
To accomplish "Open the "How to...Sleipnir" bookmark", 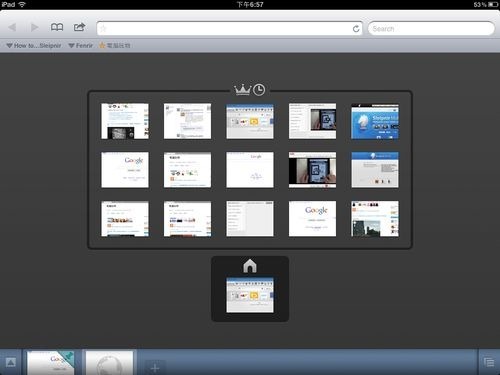I will pyautogui.click(x=34, y=46).
